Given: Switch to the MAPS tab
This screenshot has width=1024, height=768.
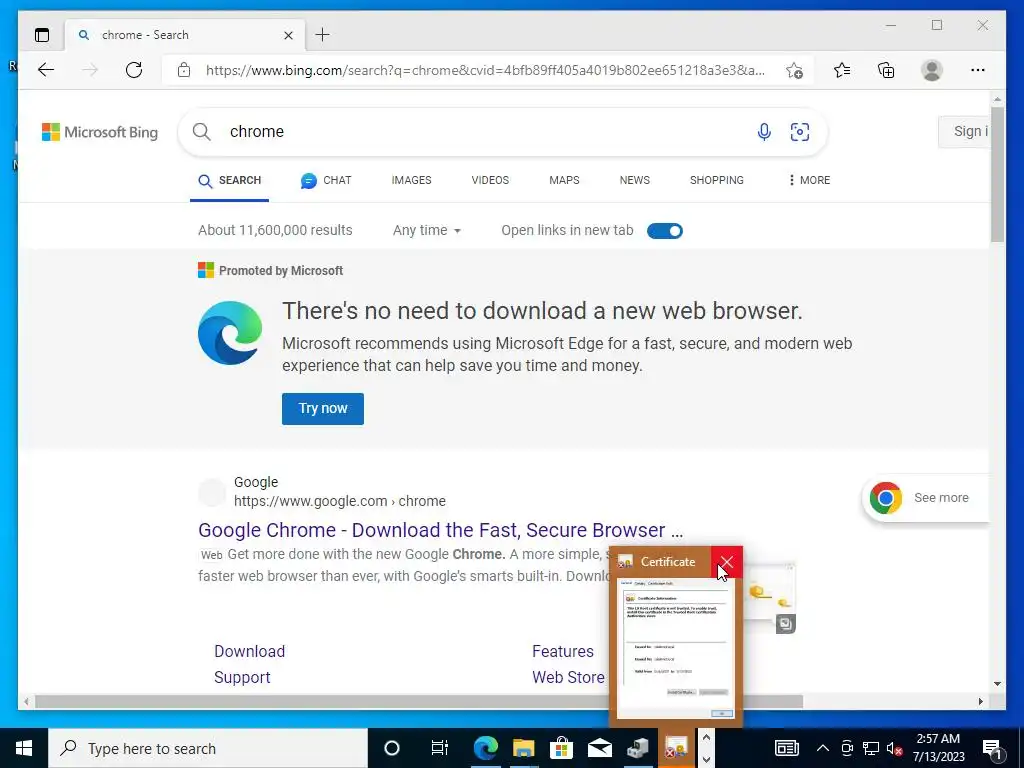Looking at the screenshot, I should point(564,180).
